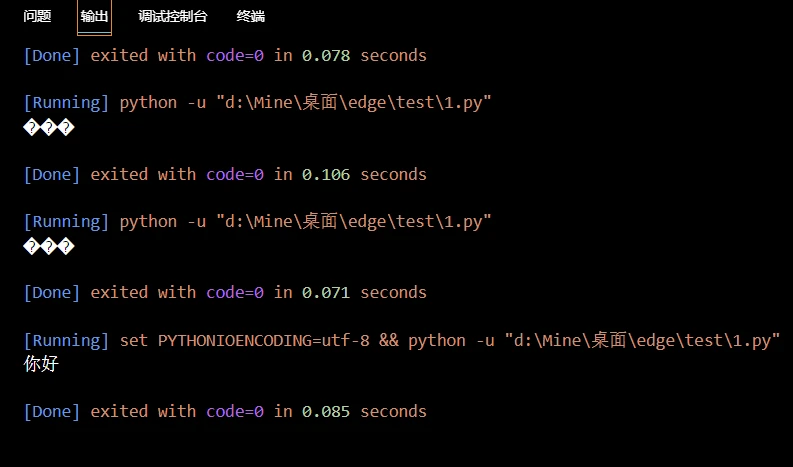Switch to the 终端 tab
The height and width of the screenshot is (467, 793).
(x=250, y=16)
